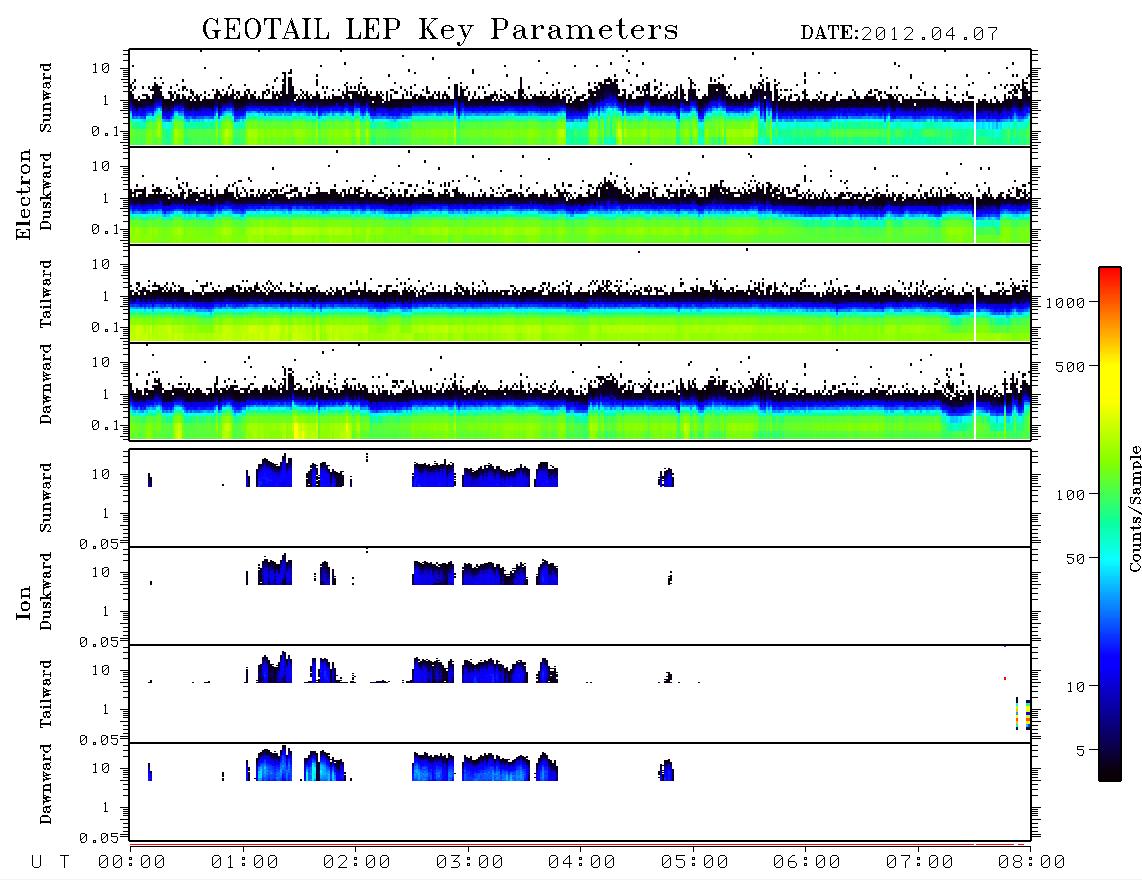Select the 05:00 time tick label
1142x880 pixels.
tap(695, 863)
